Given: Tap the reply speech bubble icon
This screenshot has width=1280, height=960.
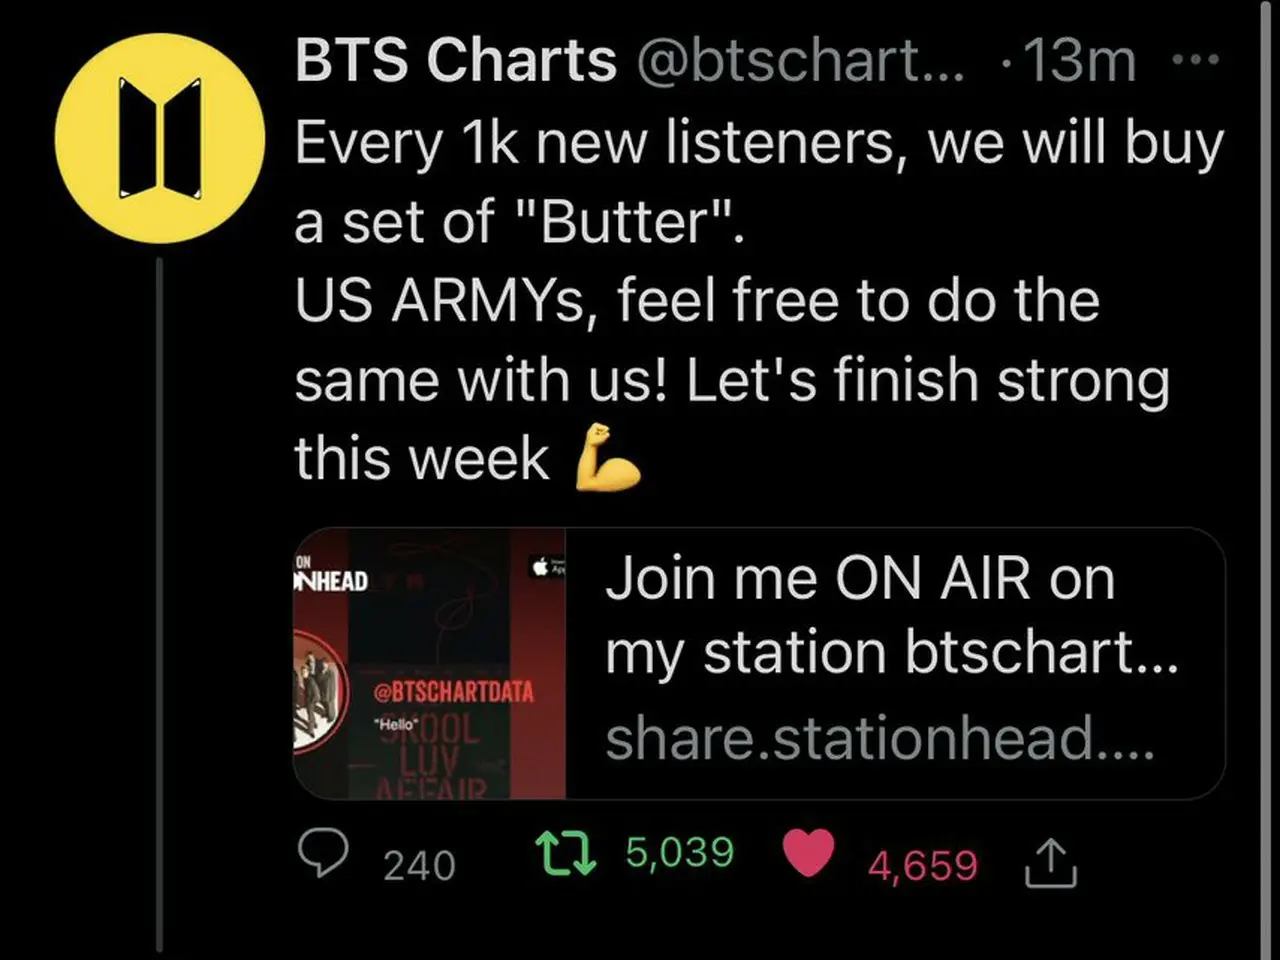Looking at the screenshot, I should tap(324, 854).
